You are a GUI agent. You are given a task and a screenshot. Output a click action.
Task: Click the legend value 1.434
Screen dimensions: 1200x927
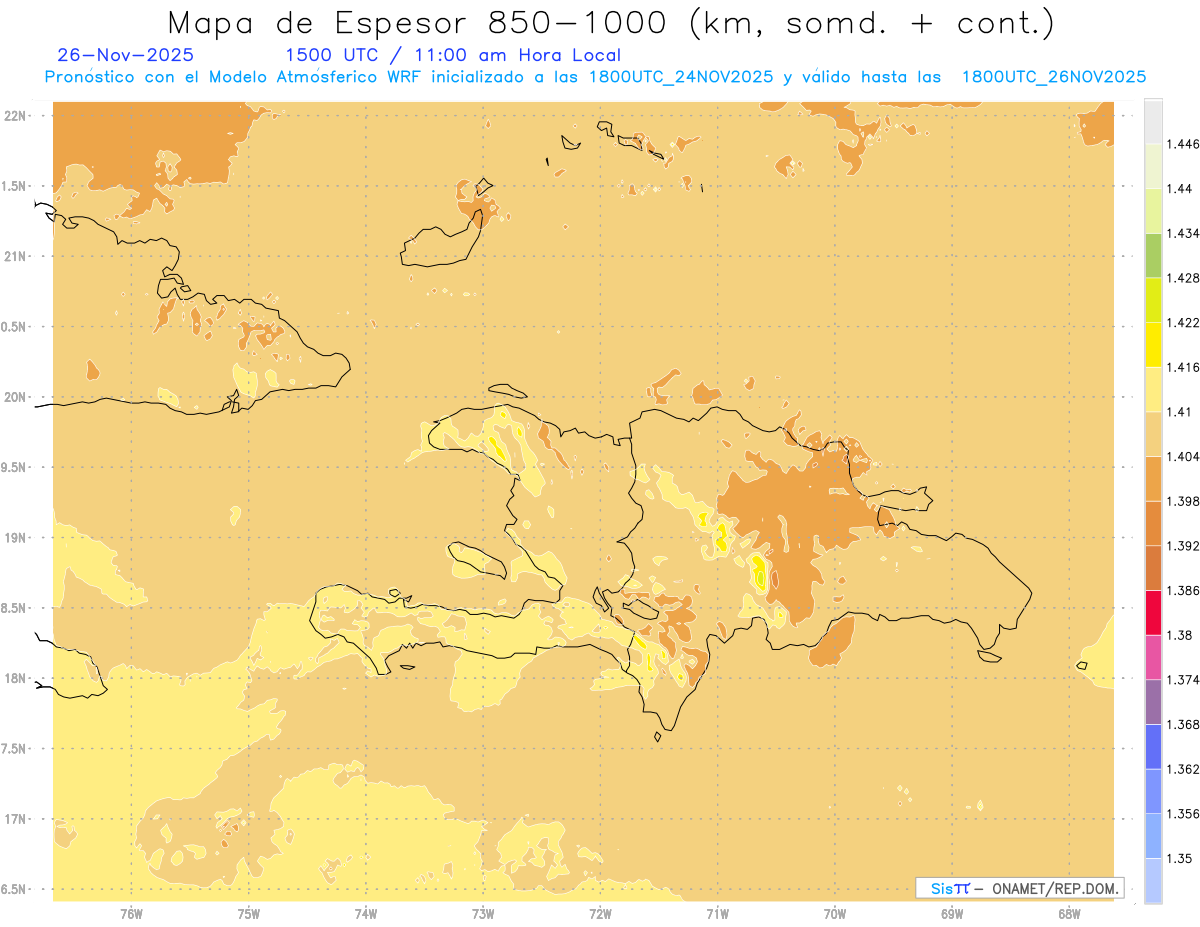click(1185, 233)
